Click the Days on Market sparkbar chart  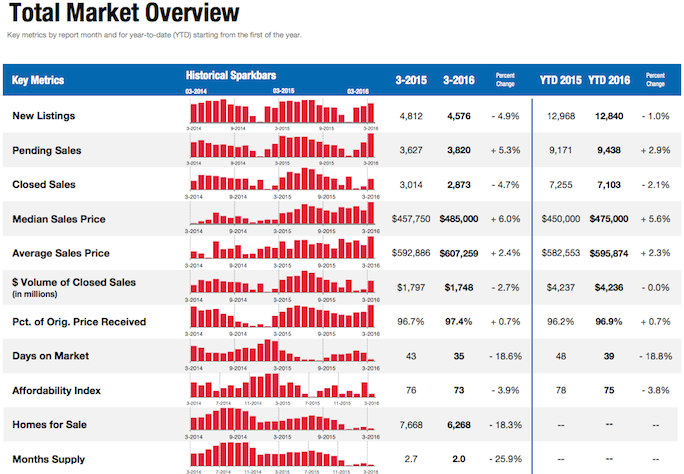tap(280, 353)
